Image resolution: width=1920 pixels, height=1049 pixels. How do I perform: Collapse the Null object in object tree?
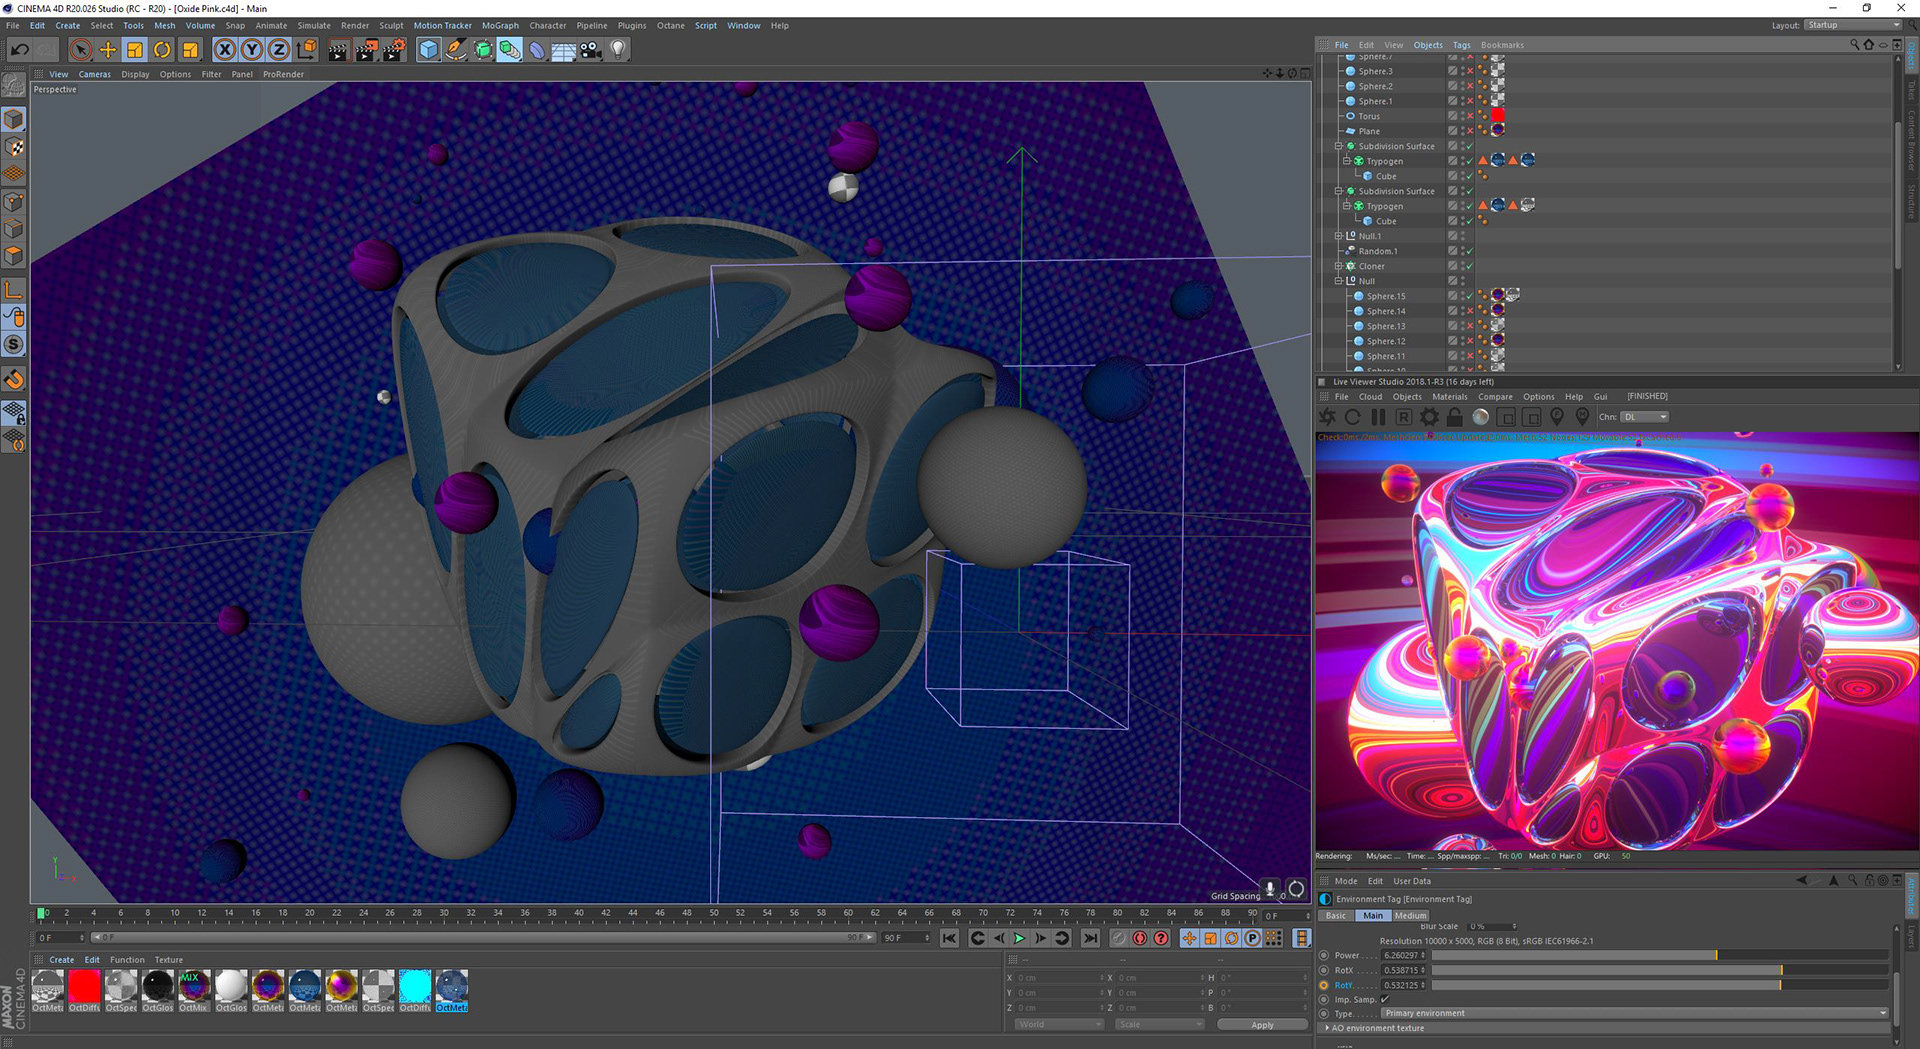tap(1339, 281)
